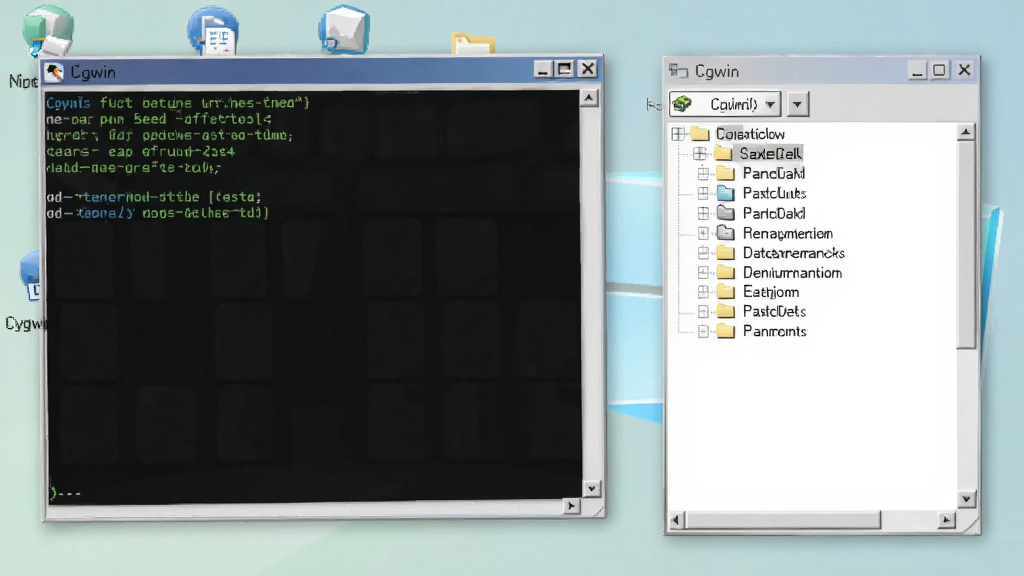Click the tree panel scroll down arrow
Screen dimensions: 1024x576
[967, 499]
